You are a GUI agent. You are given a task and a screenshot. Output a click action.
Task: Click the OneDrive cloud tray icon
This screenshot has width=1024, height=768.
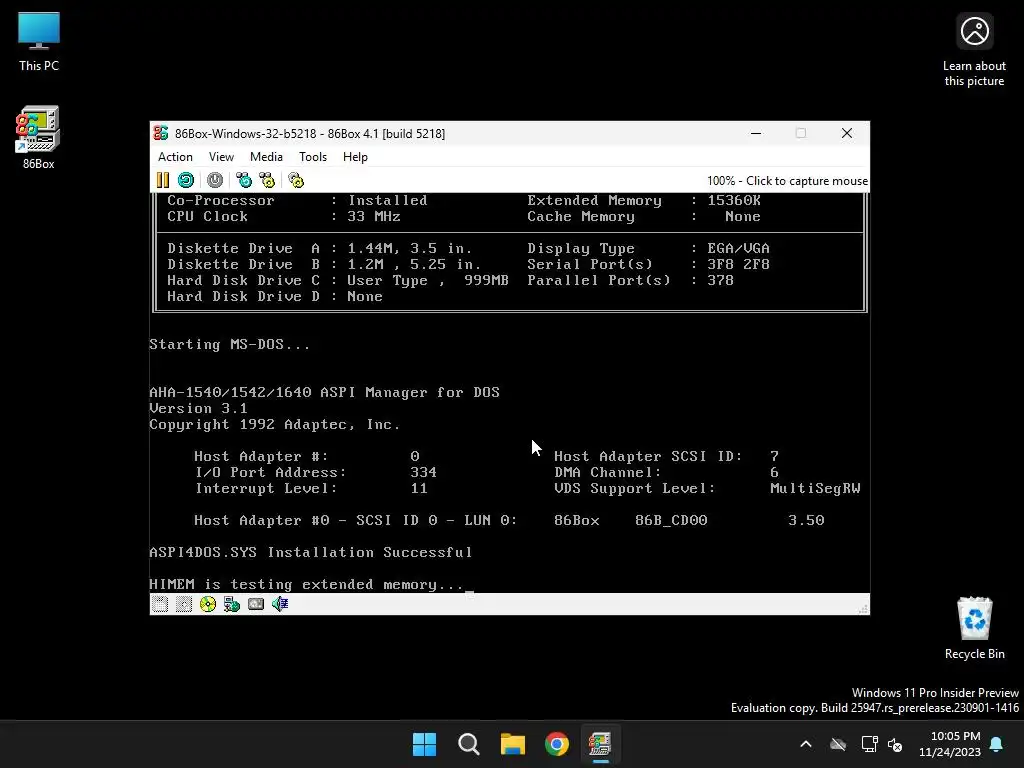tap(838, 744)
